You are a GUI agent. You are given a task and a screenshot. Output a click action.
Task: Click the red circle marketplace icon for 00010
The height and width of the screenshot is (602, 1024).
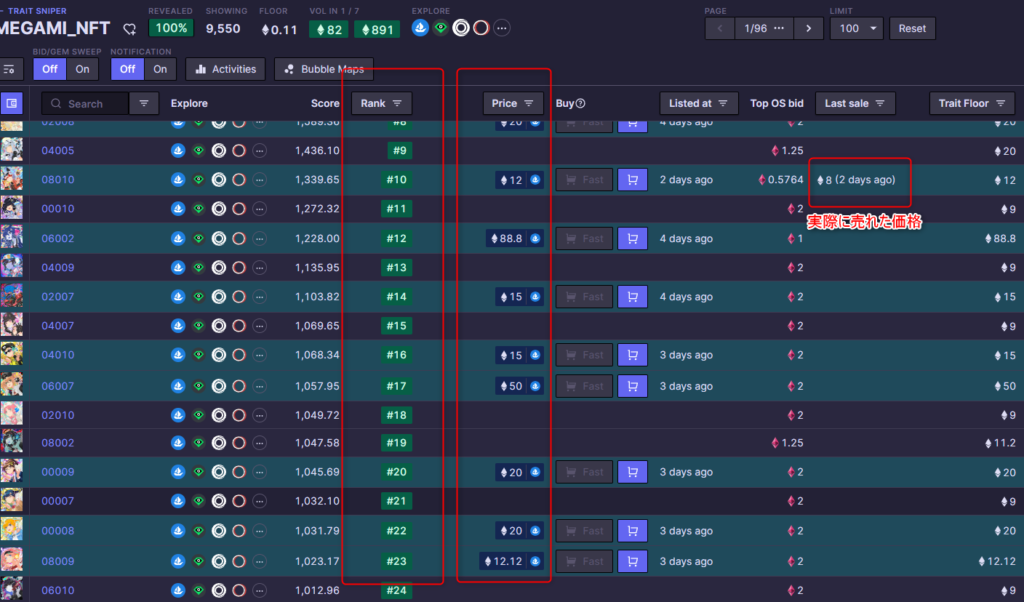coord(239,209)
